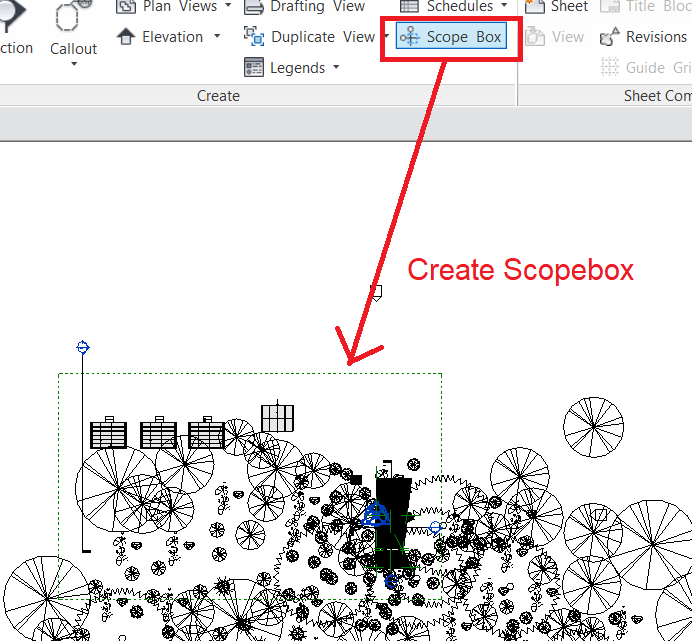Viewport: 692px width, 641px height.
Task: Click the Schedules icon
Action: click(409, 6)
